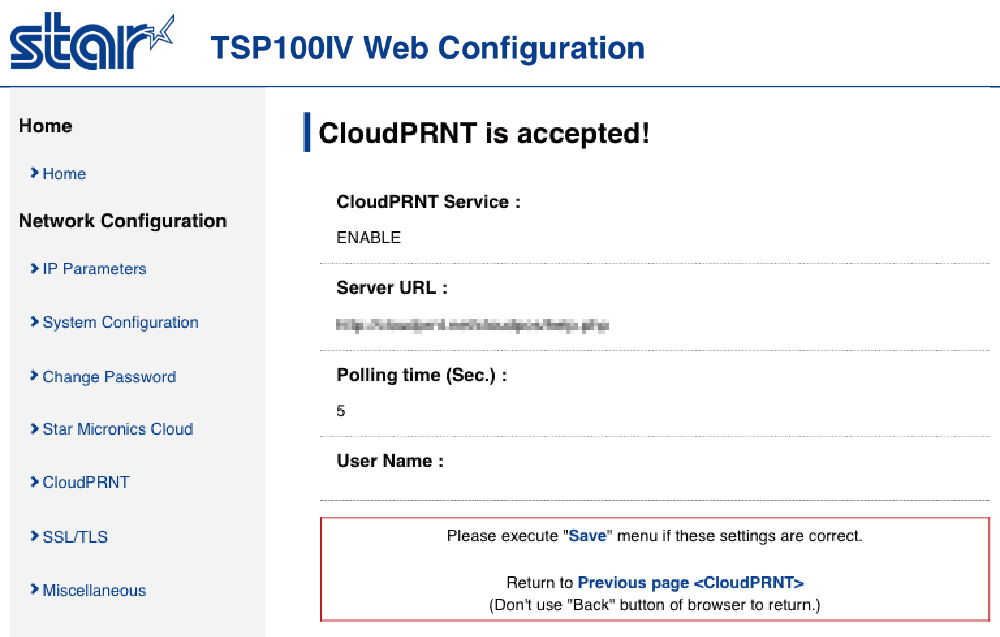Click the TSP100IV Web Configuration title
Image resolution: width=1000 pixels, height=637 pixels.
click(428, 47)
